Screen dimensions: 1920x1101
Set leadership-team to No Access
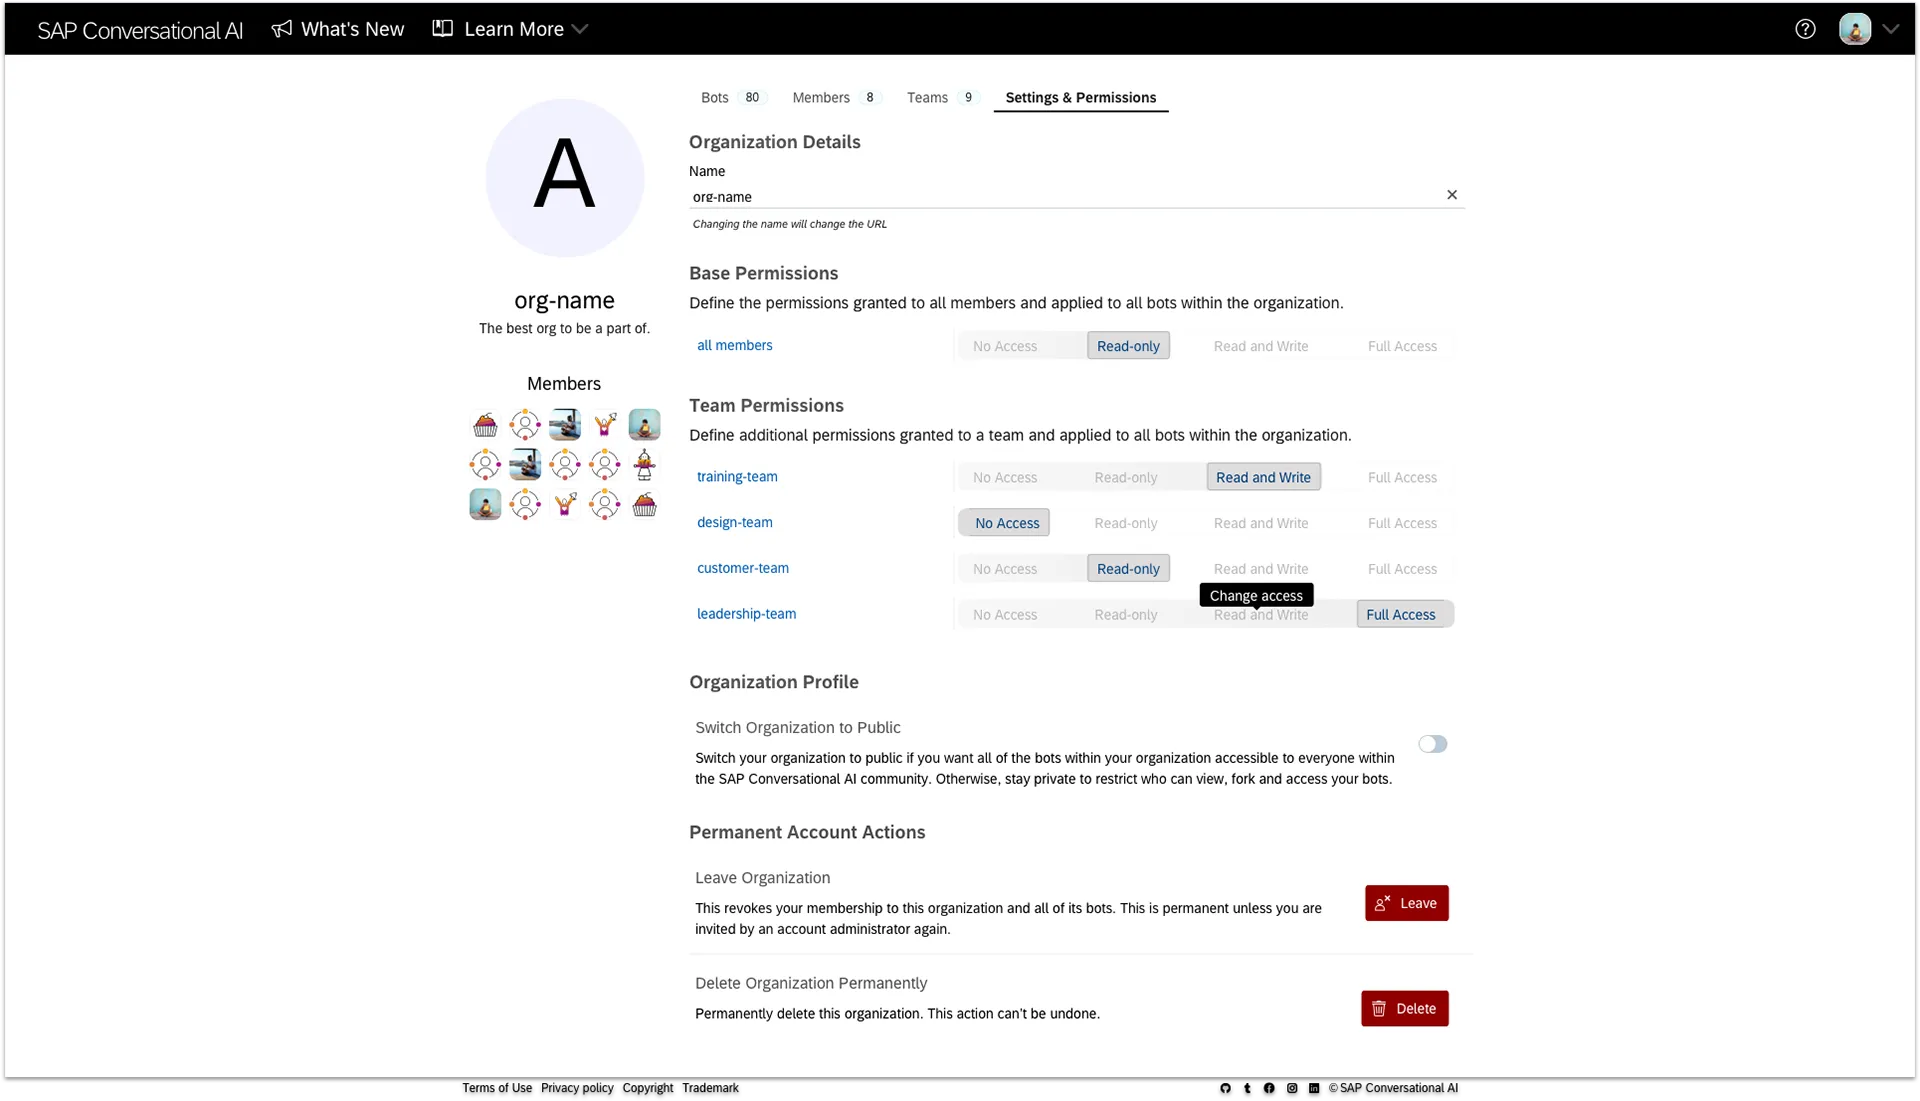click(1005, 615)
